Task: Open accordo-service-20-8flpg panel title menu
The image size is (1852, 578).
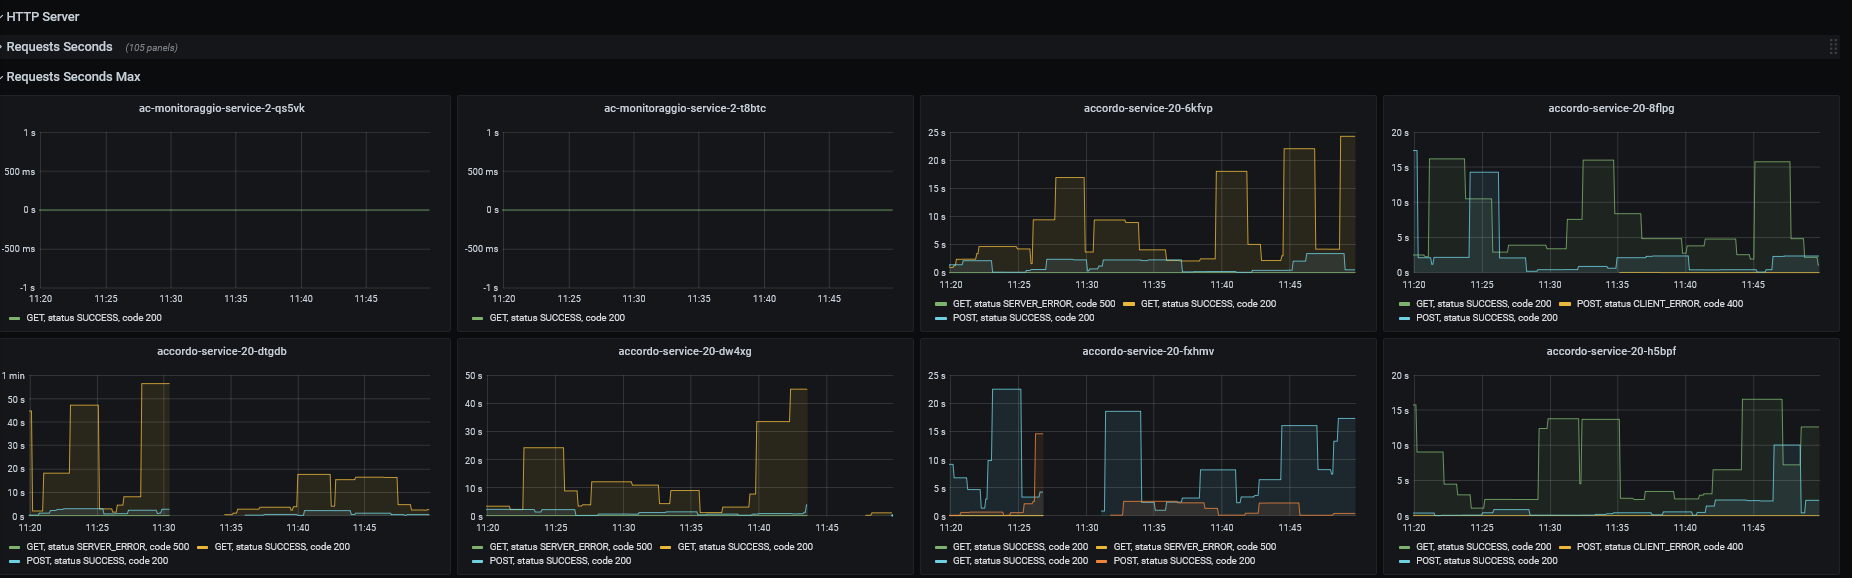Action: tap(1611, 108)
